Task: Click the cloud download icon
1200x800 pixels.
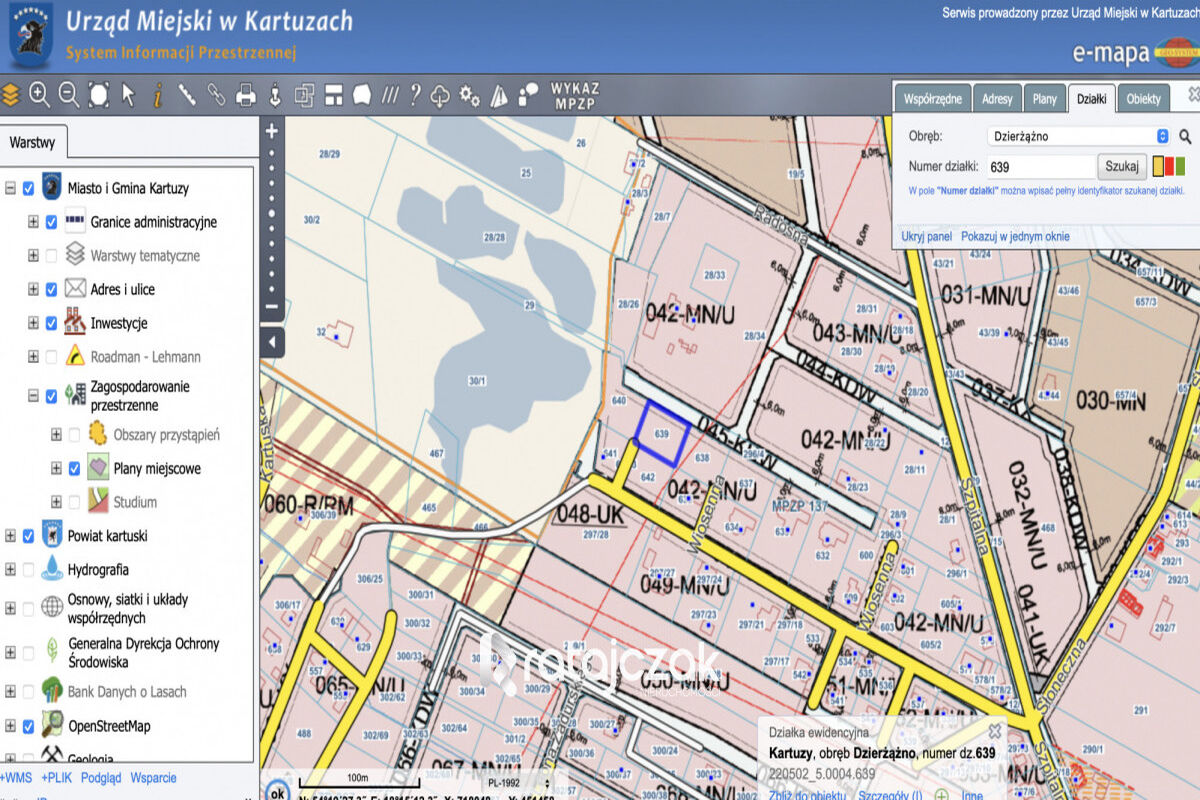Action: coord(441,96)
